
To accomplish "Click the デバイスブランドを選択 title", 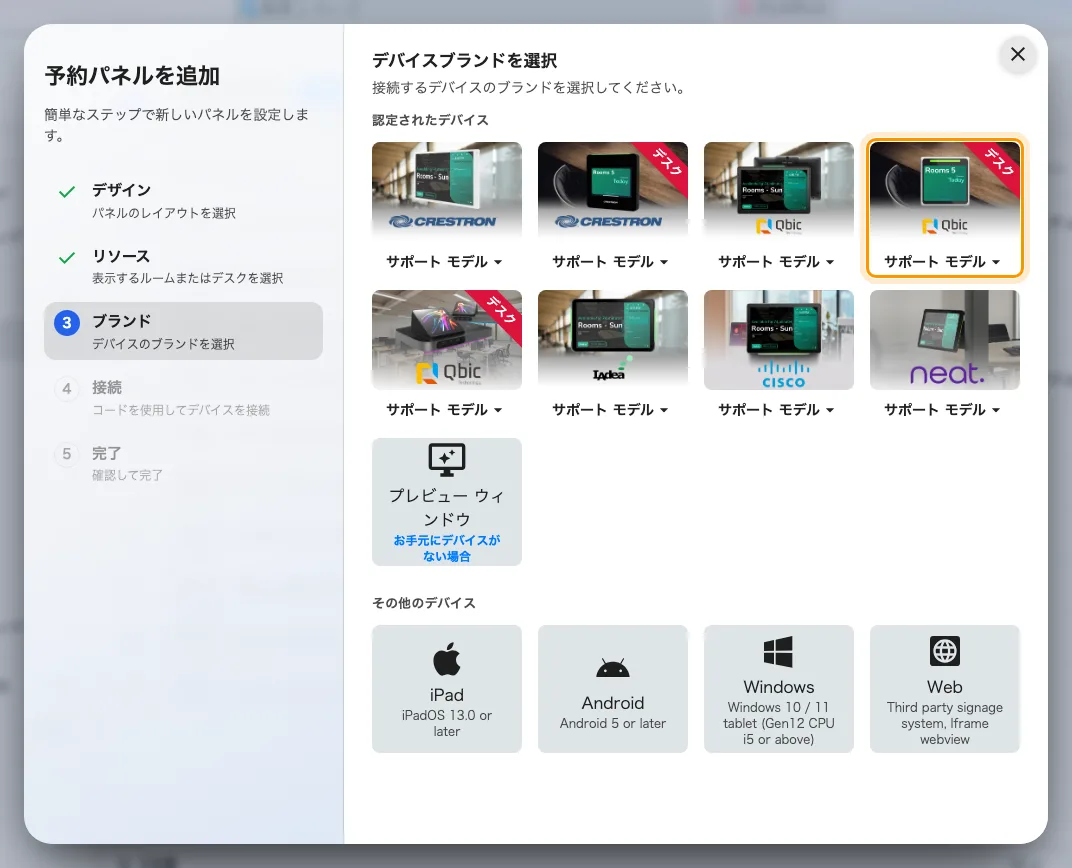I will [465, 61].
